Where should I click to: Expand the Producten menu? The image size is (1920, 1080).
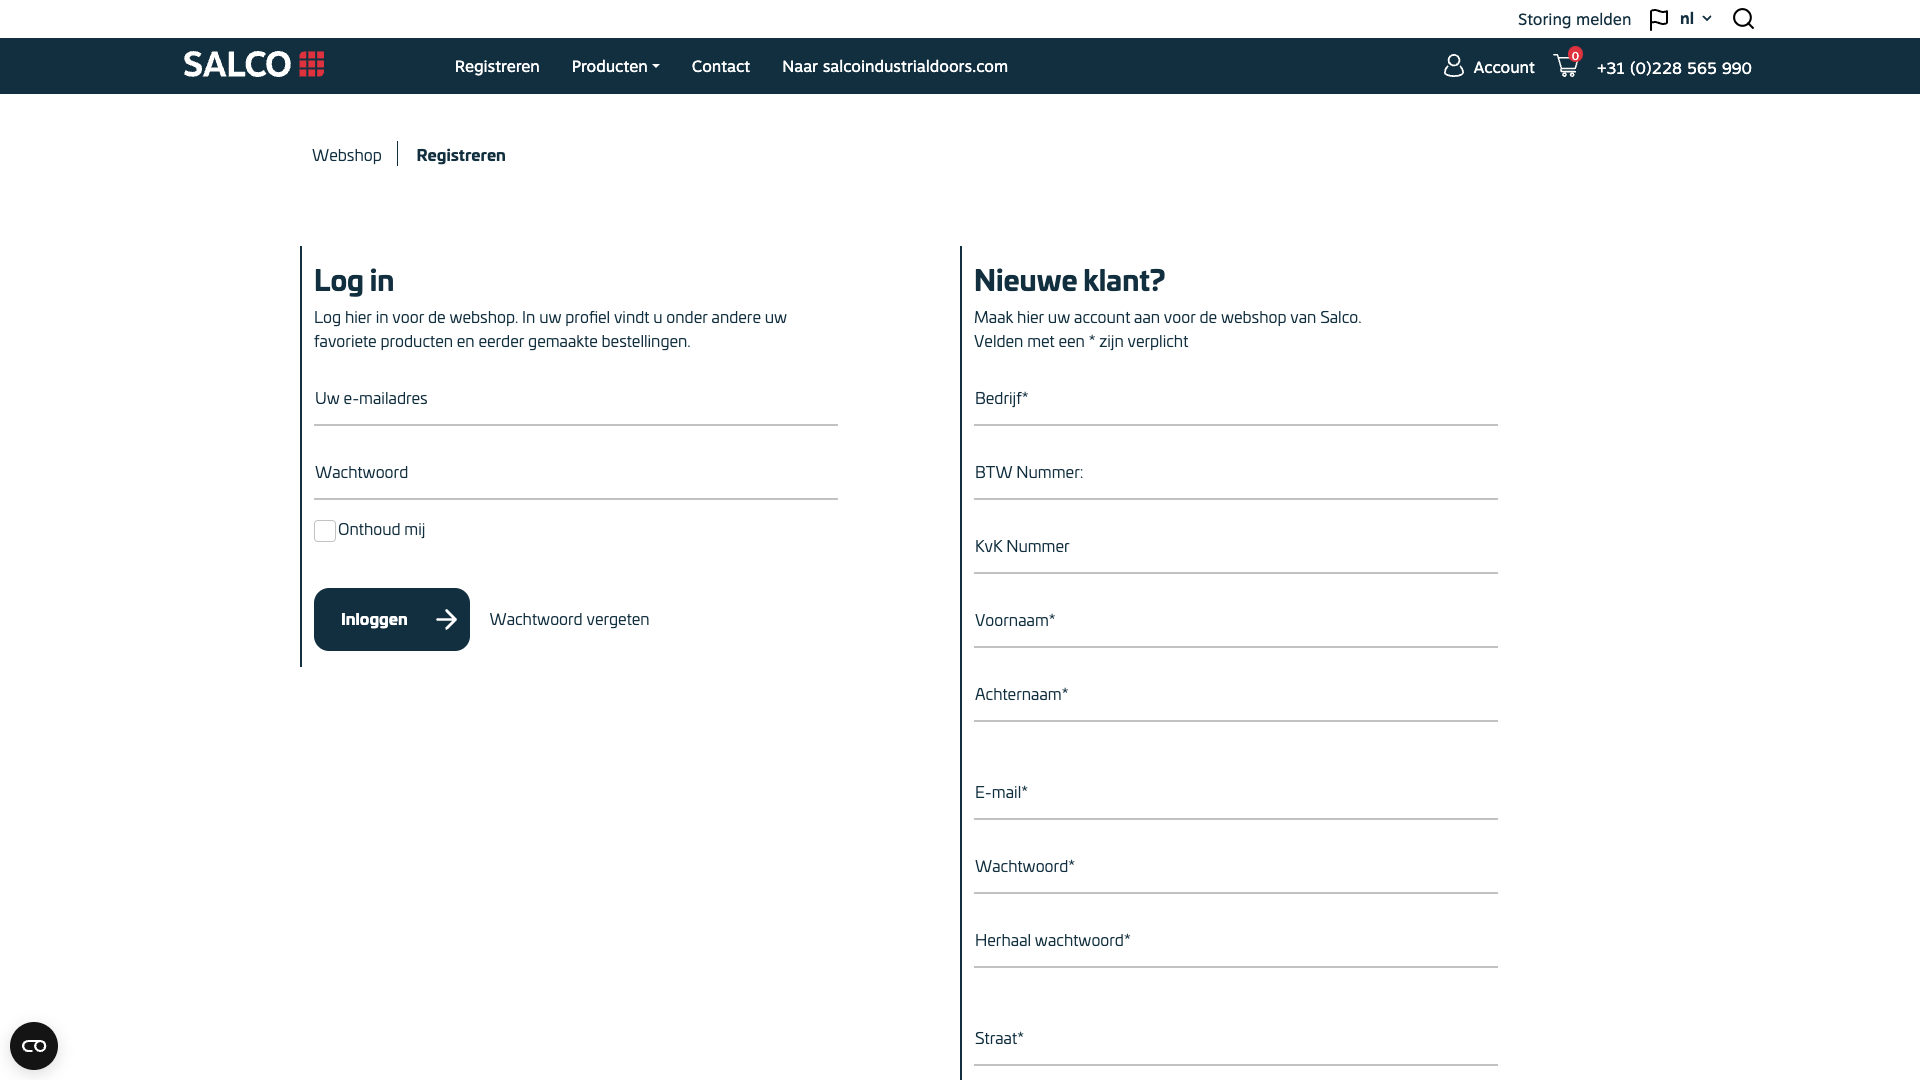[616, 66]
